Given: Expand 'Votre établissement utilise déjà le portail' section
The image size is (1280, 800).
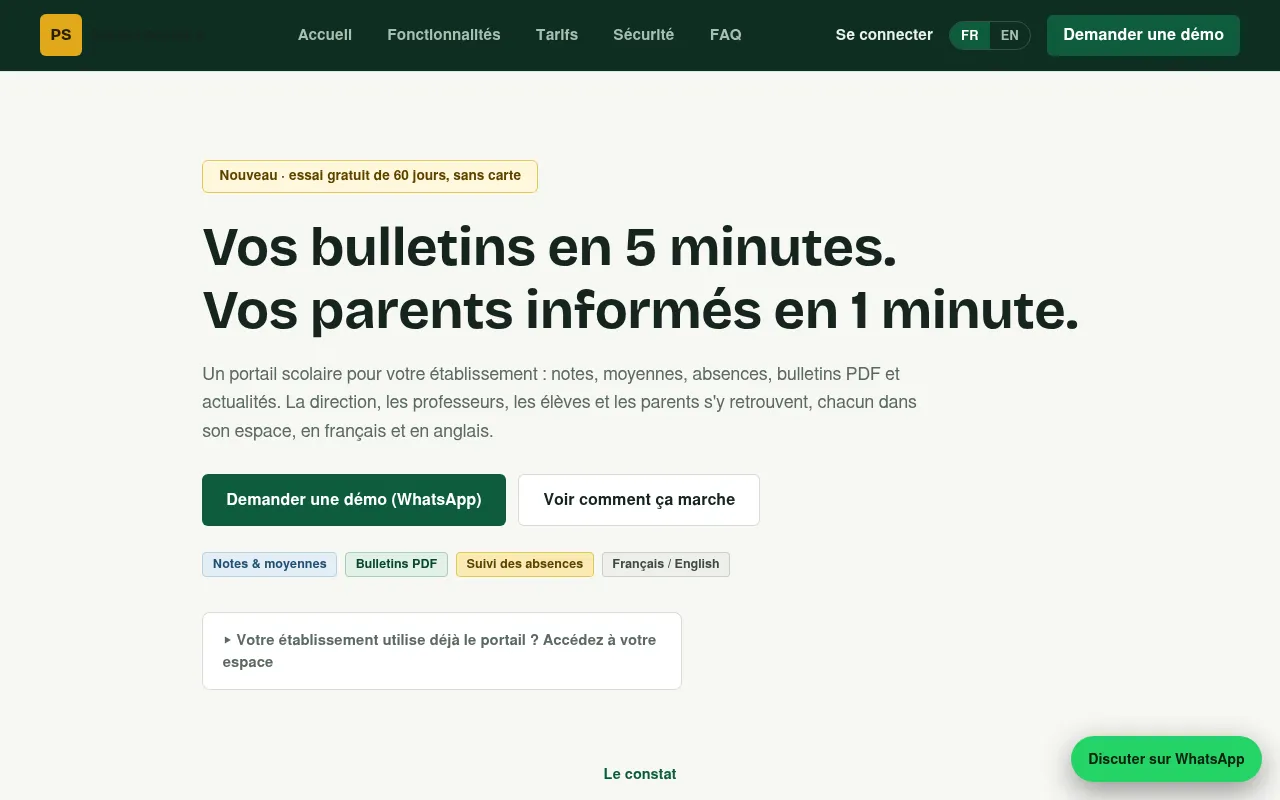Looking at the screenshot, I should 442,651.
